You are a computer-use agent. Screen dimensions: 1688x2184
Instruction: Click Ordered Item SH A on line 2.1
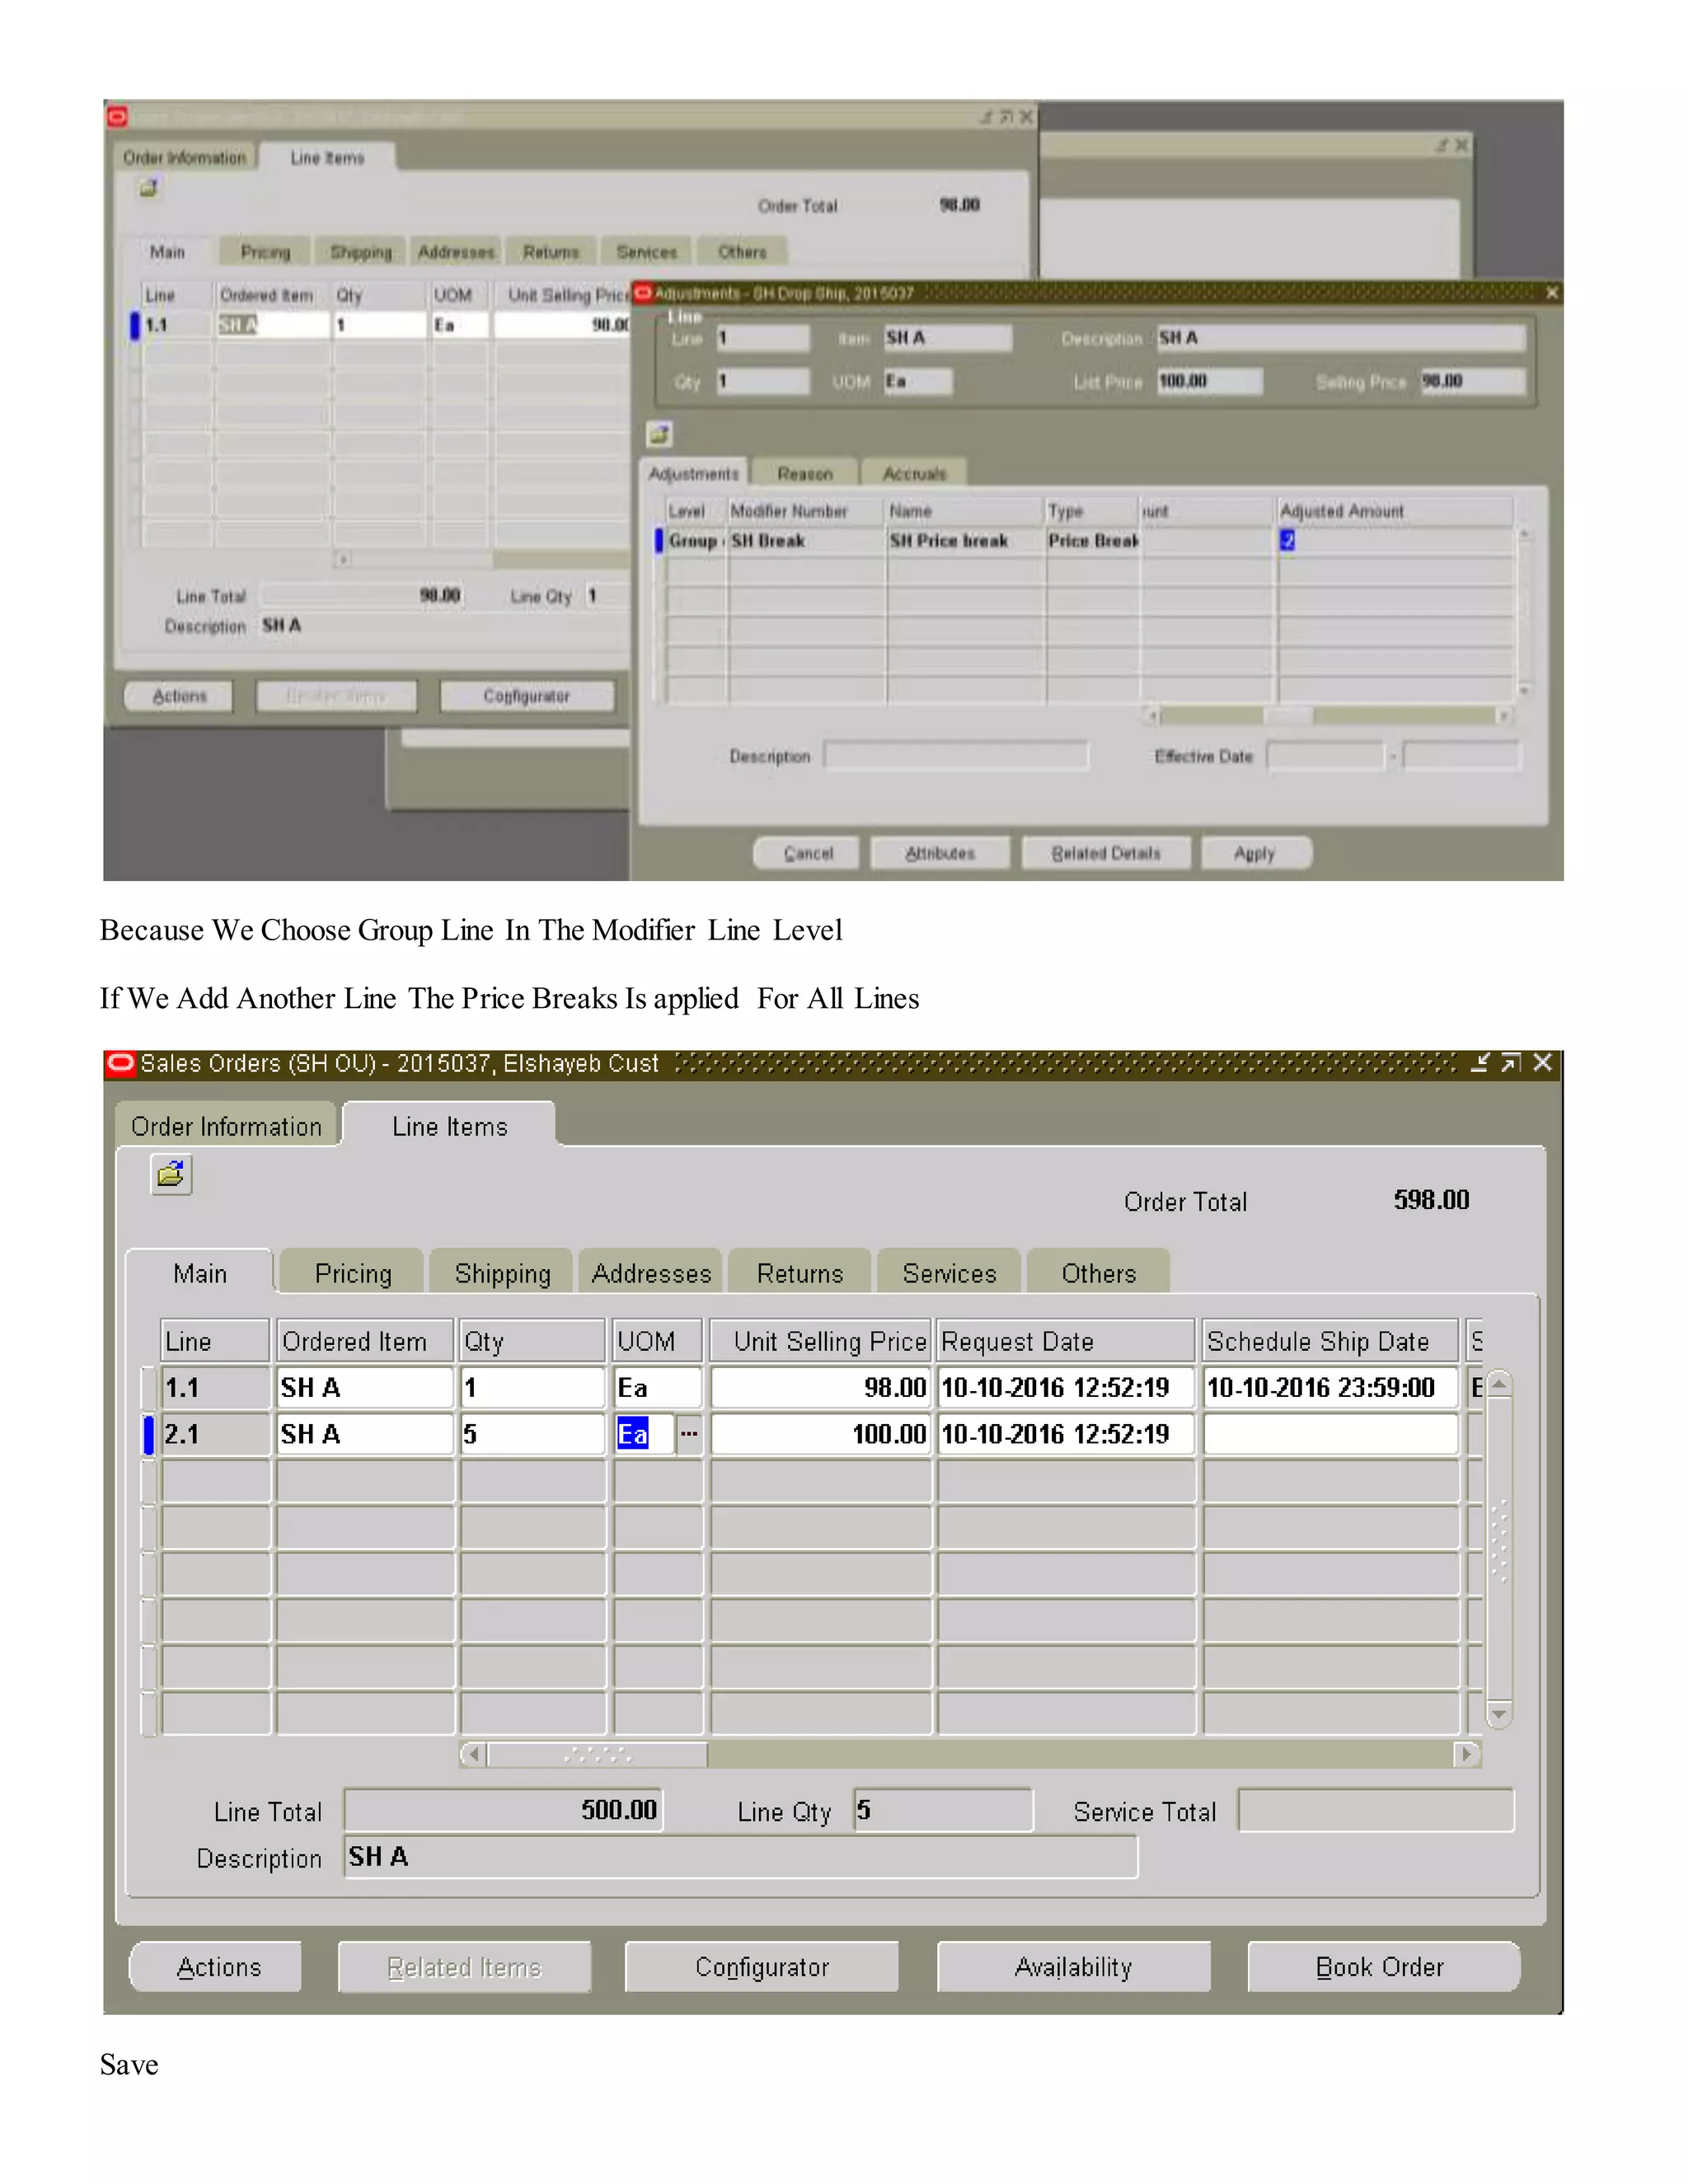tap(365, 1434)
